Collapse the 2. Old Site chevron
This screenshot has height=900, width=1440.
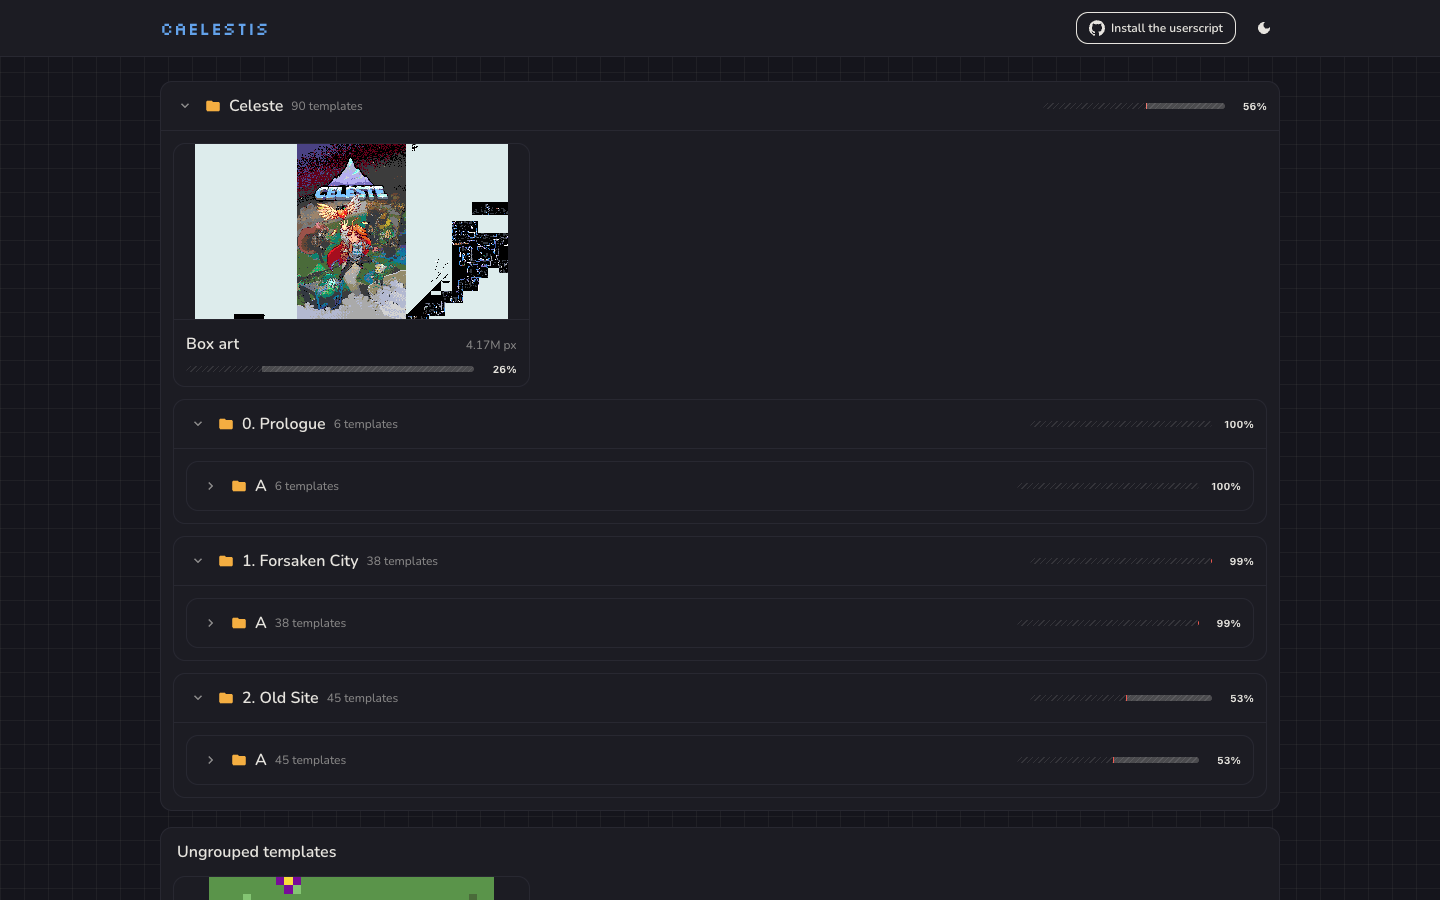pos(198,698)
